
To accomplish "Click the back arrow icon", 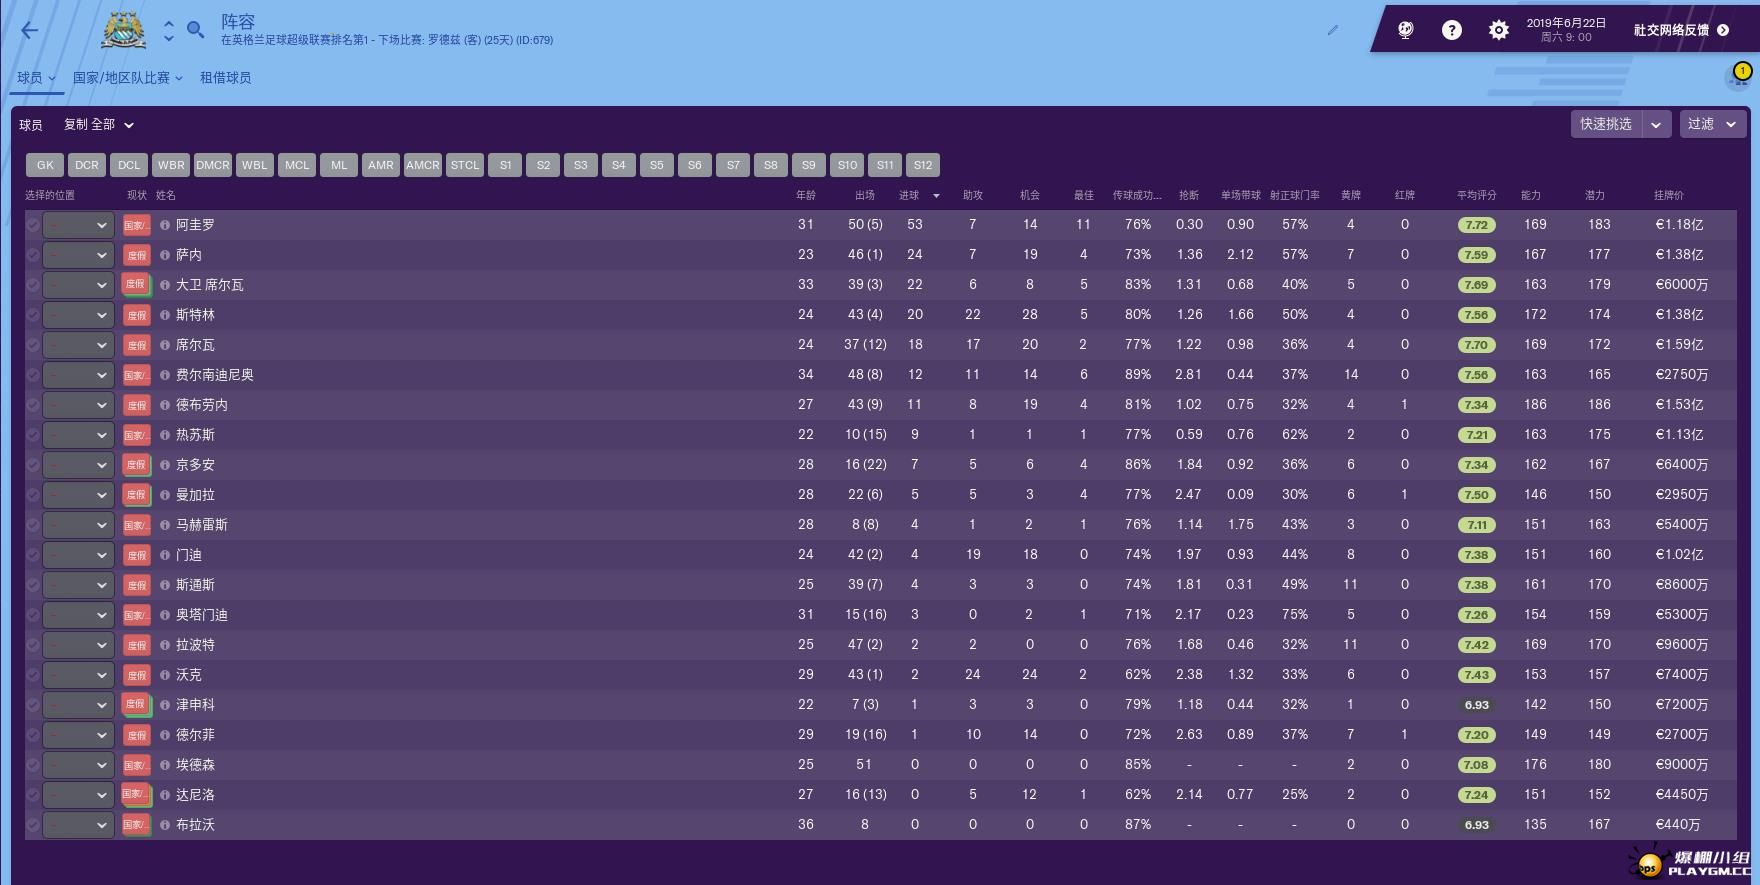I will click(30, 31).
